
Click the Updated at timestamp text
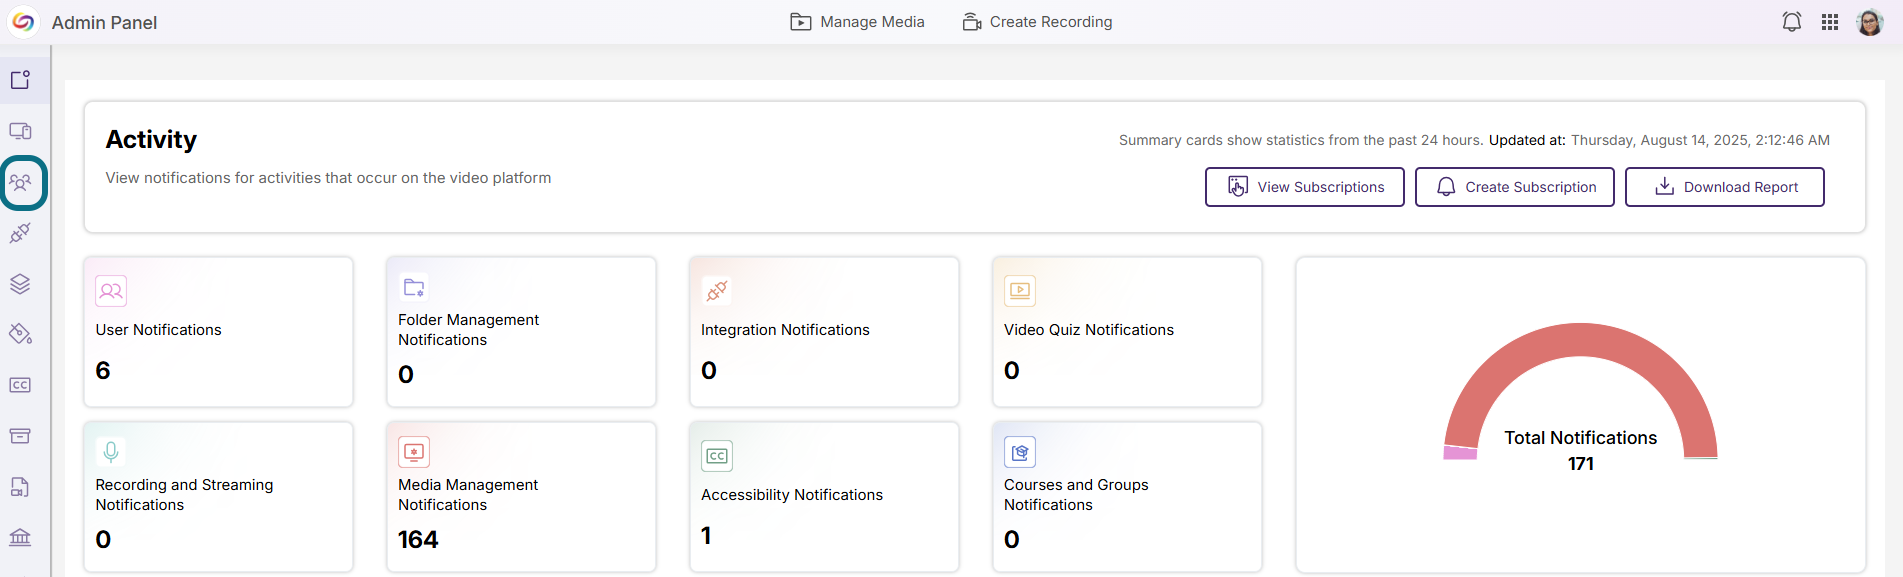pos(1659,141)
